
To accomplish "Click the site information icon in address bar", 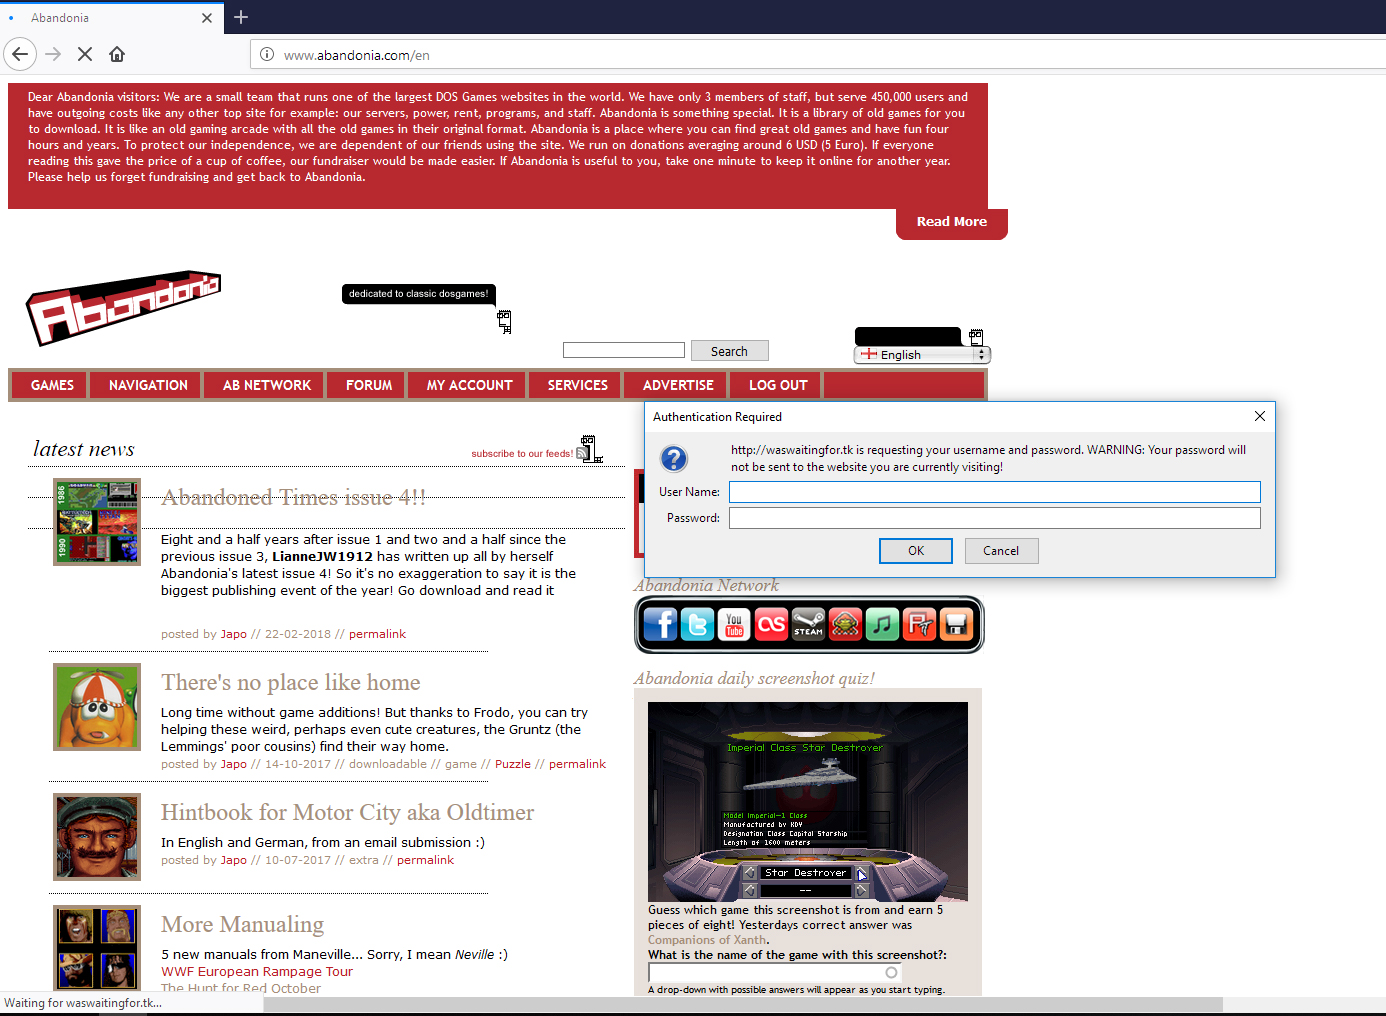I will (x=267, y=54).
